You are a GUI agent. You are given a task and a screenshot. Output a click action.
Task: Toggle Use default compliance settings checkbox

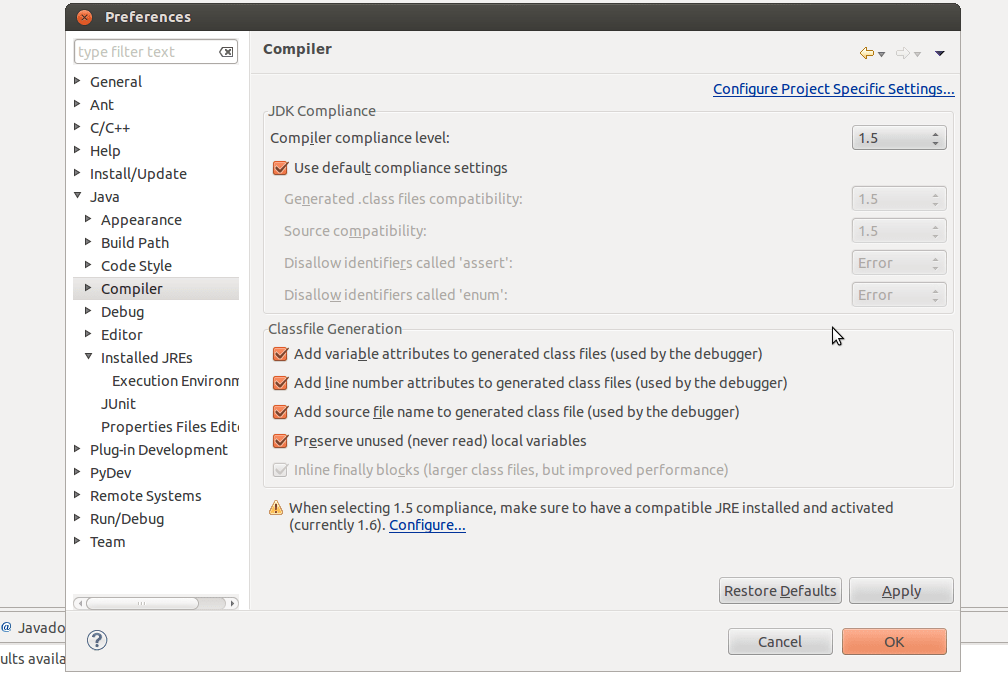click(x=280, y=168)
